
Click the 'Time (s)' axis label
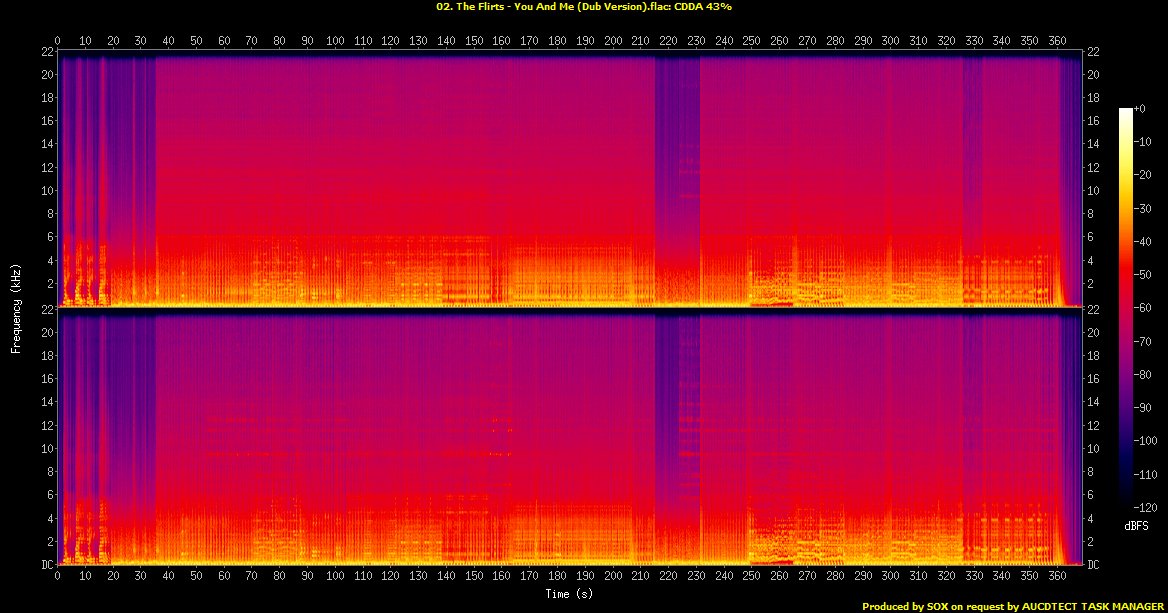569,594
